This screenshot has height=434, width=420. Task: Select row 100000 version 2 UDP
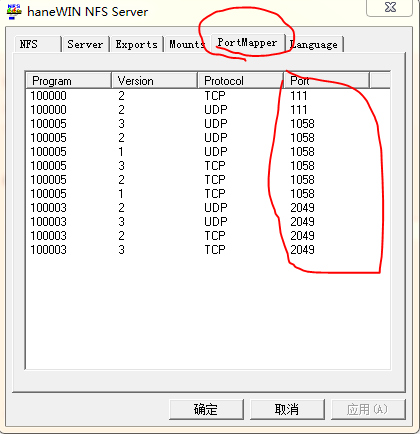click(x=207, y=110)
